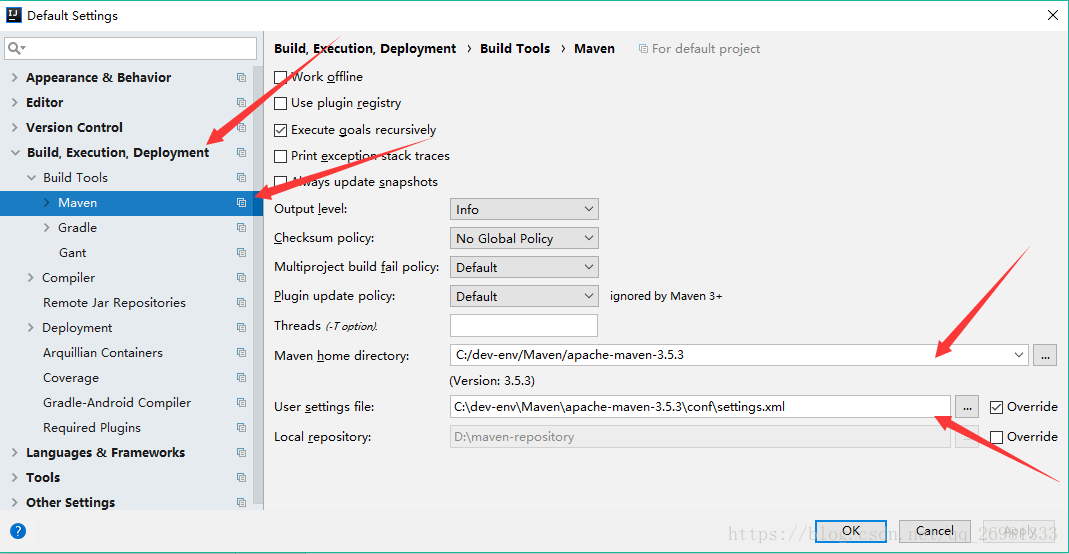Close the Default Settings dialog

[1053, 15]
